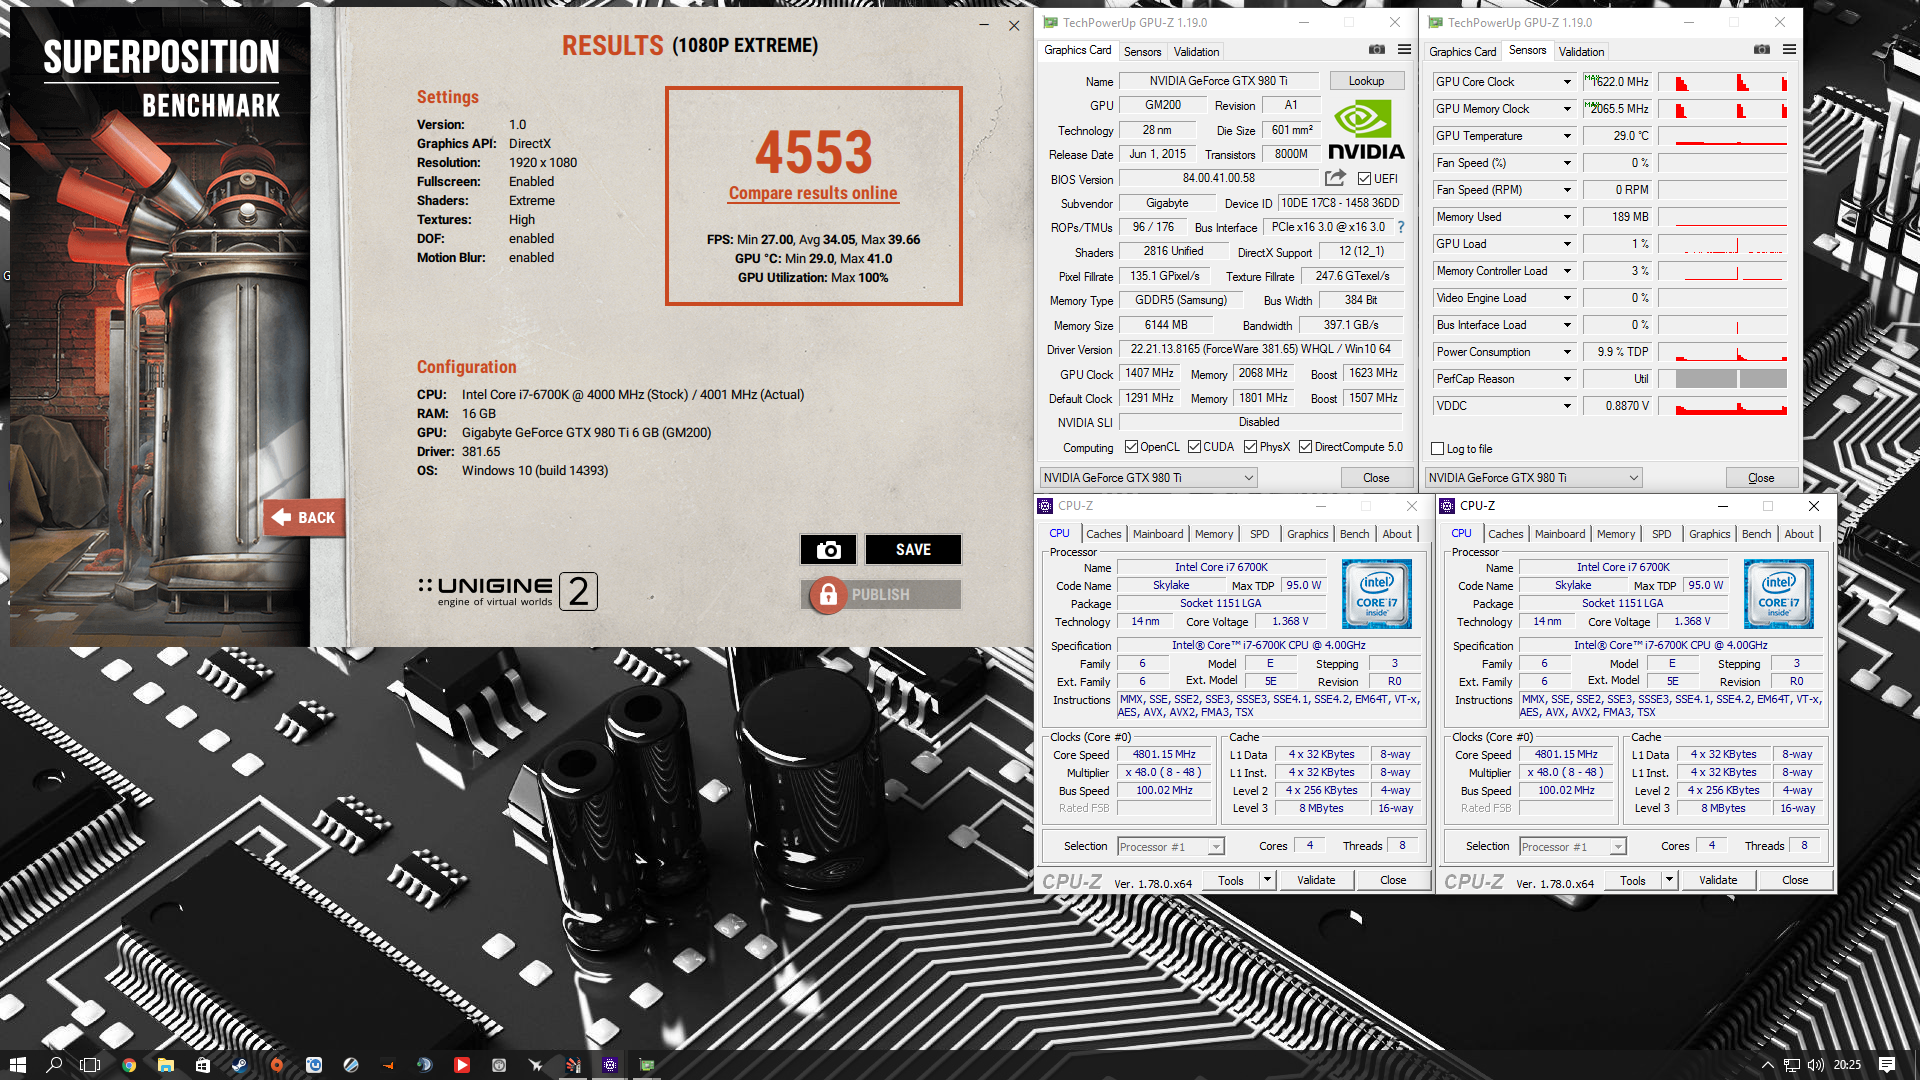Open the hamburger menu in left GPU-Z window
This screenshot has width=1920, height=1080.
(1404, 49)
